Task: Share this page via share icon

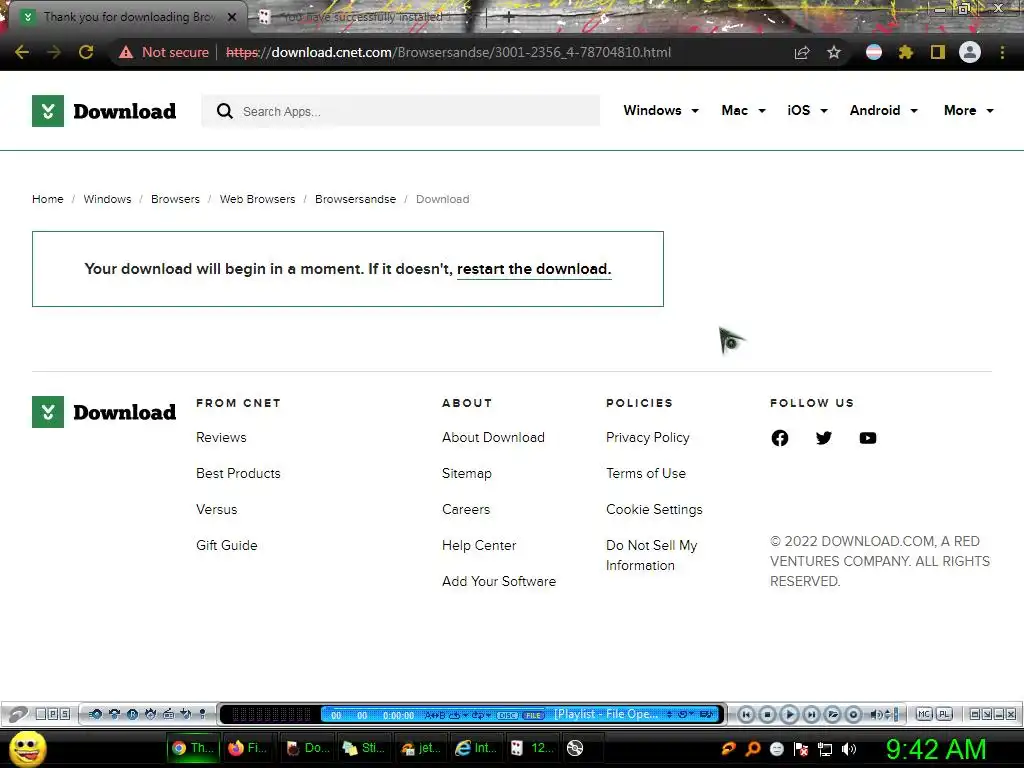Action: point(802,52)
